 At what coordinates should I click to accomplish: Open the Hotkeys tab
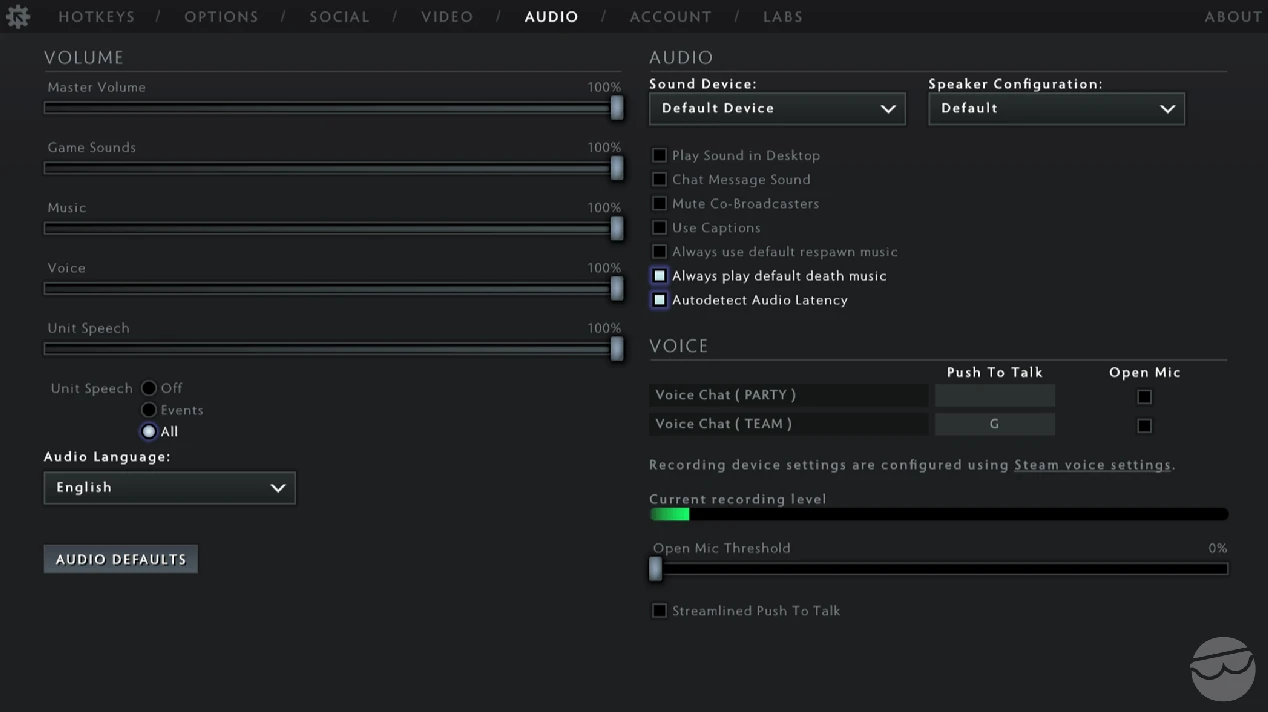click(x=96, y=17)
